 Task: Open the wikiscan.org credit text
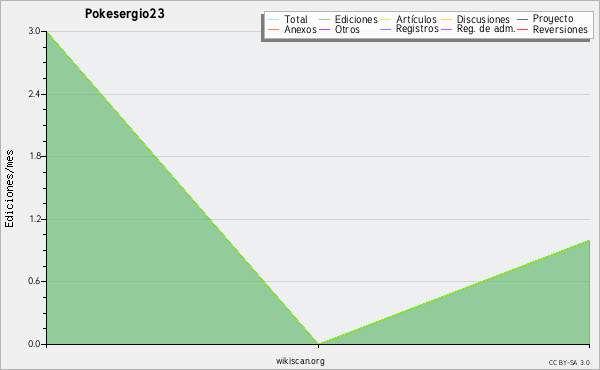(x=300, y=361)
